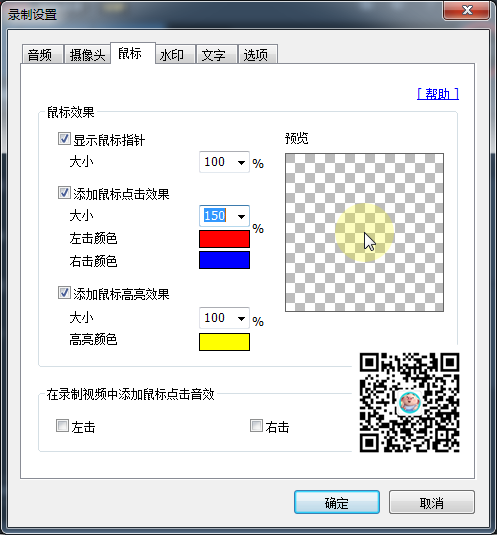Open highlight effect size dropdown
The image size is (497, 535).
point(242,319)
